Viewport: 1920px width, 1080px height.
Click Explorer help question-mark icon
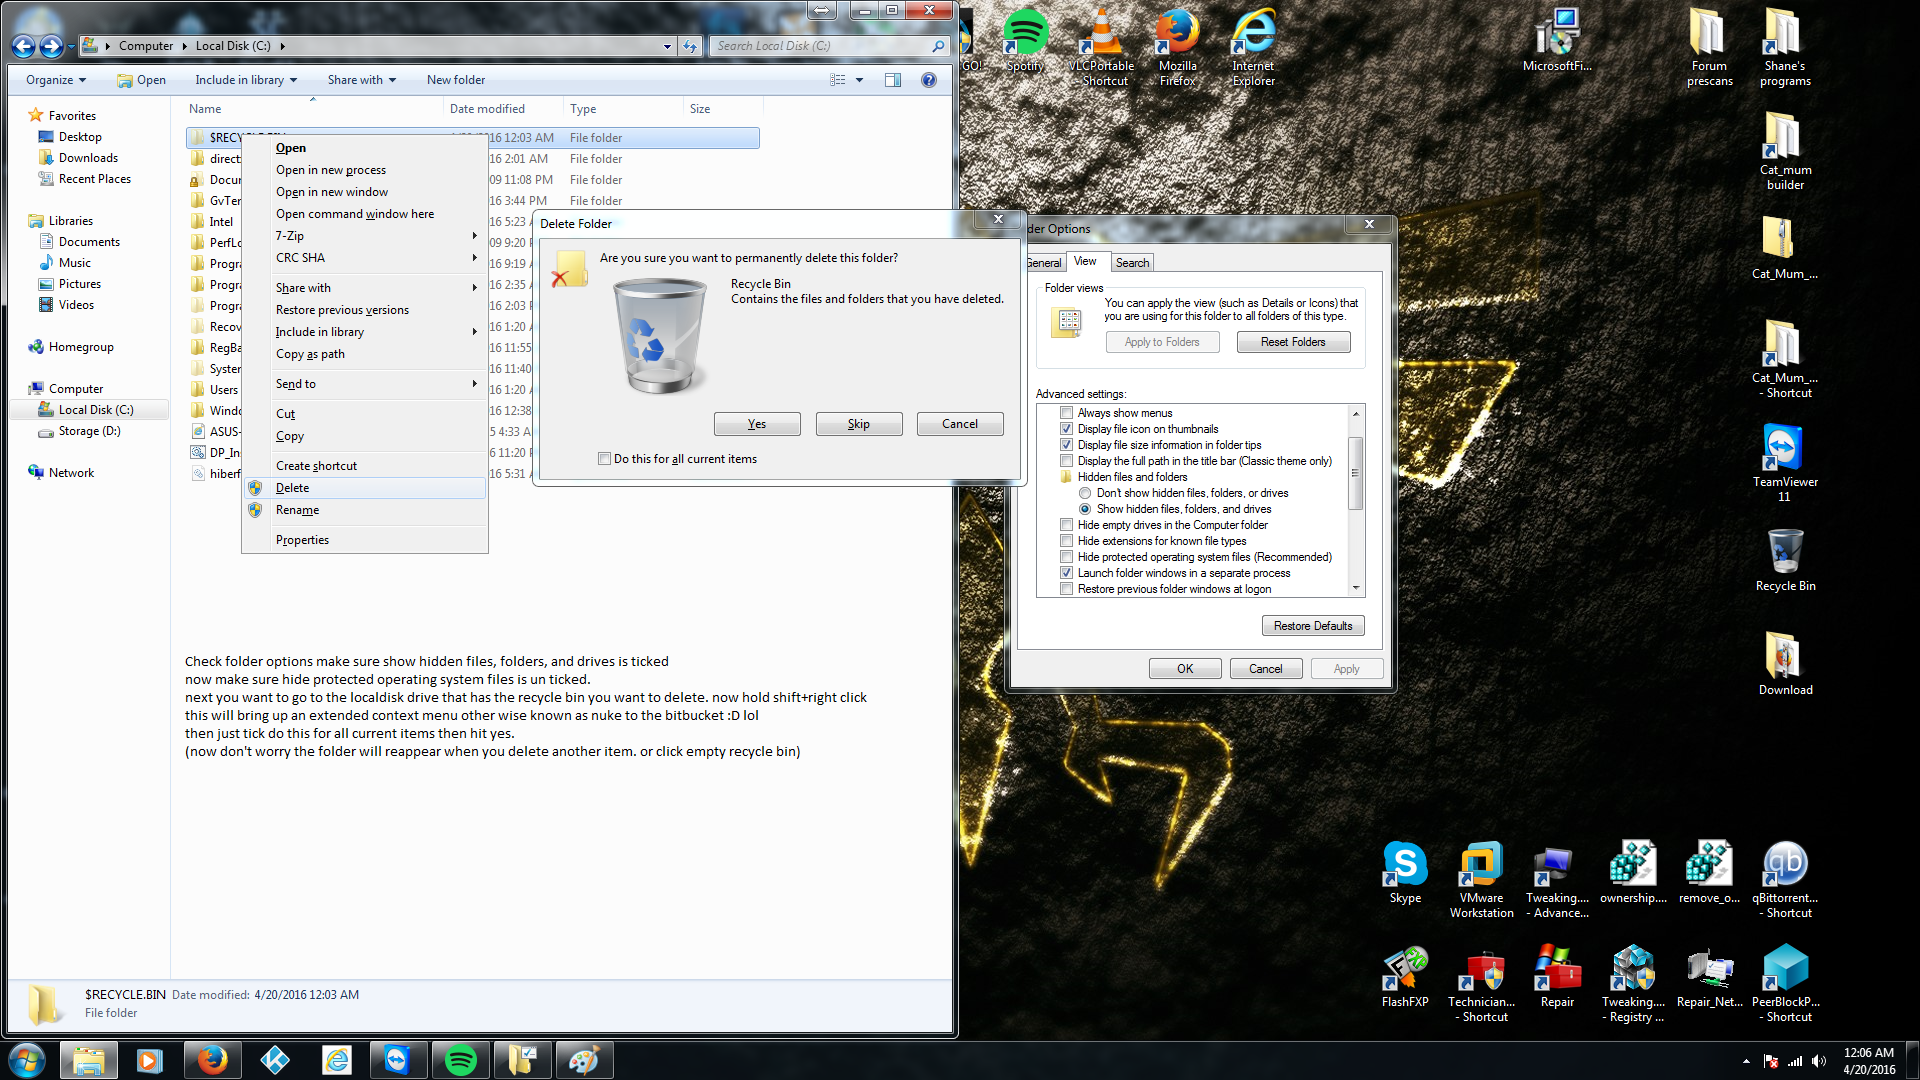tap(929, 80)
